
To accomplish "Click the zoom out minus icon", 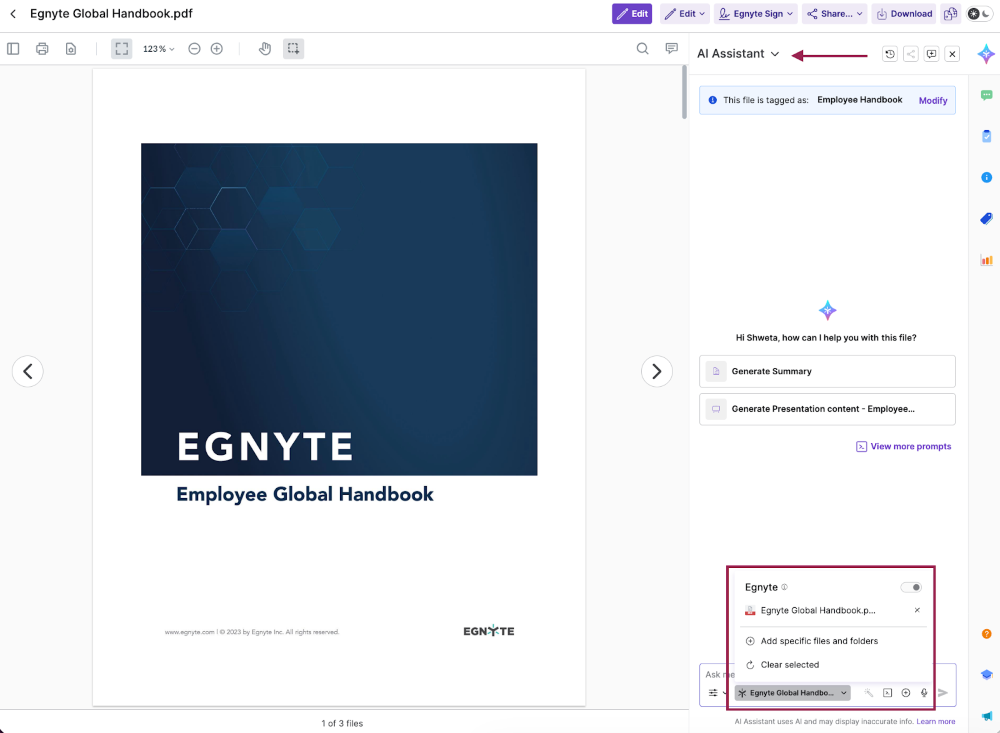I will 194,49.
